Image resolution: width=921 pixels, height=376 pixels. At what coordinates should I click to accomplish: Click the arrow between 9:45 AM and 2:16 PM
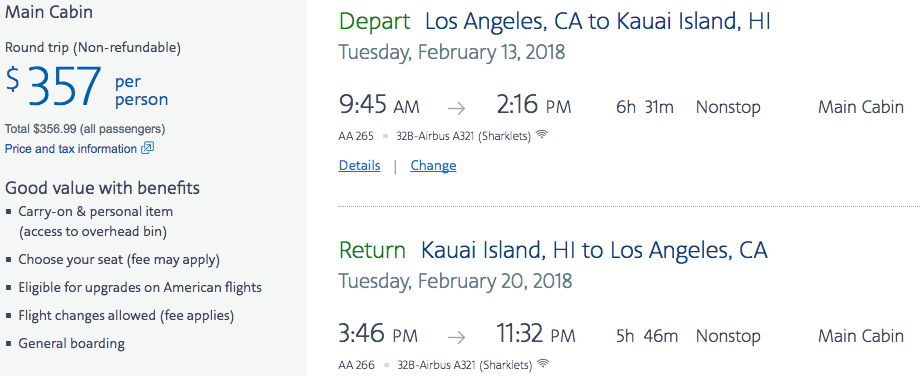click(456, 108)
